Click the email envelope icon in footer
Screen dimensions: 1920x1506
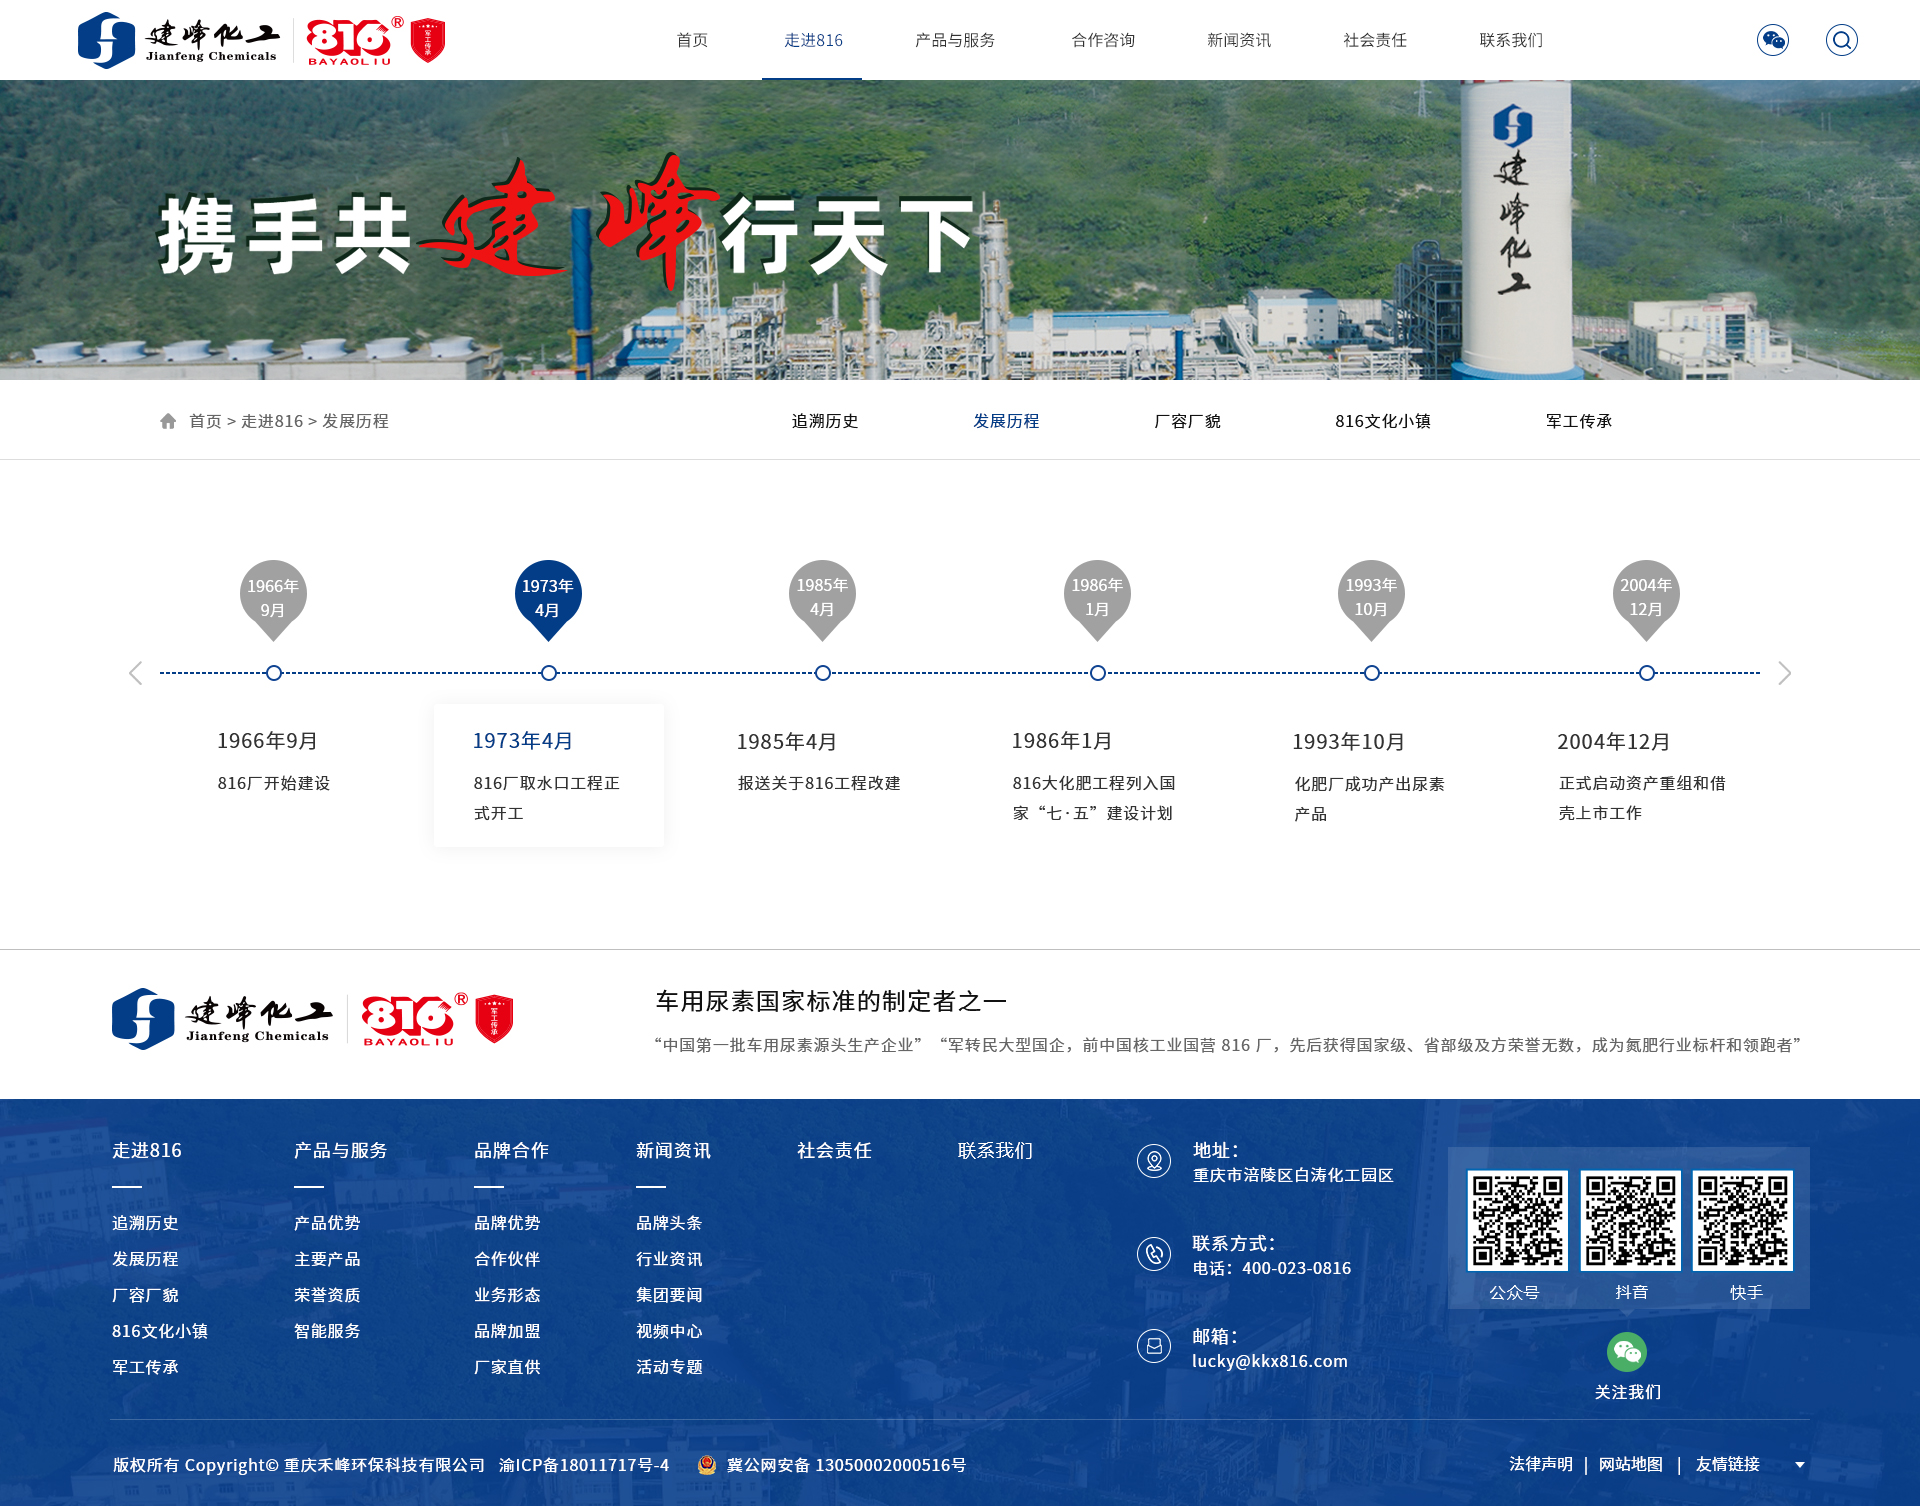(1154, 1346)
